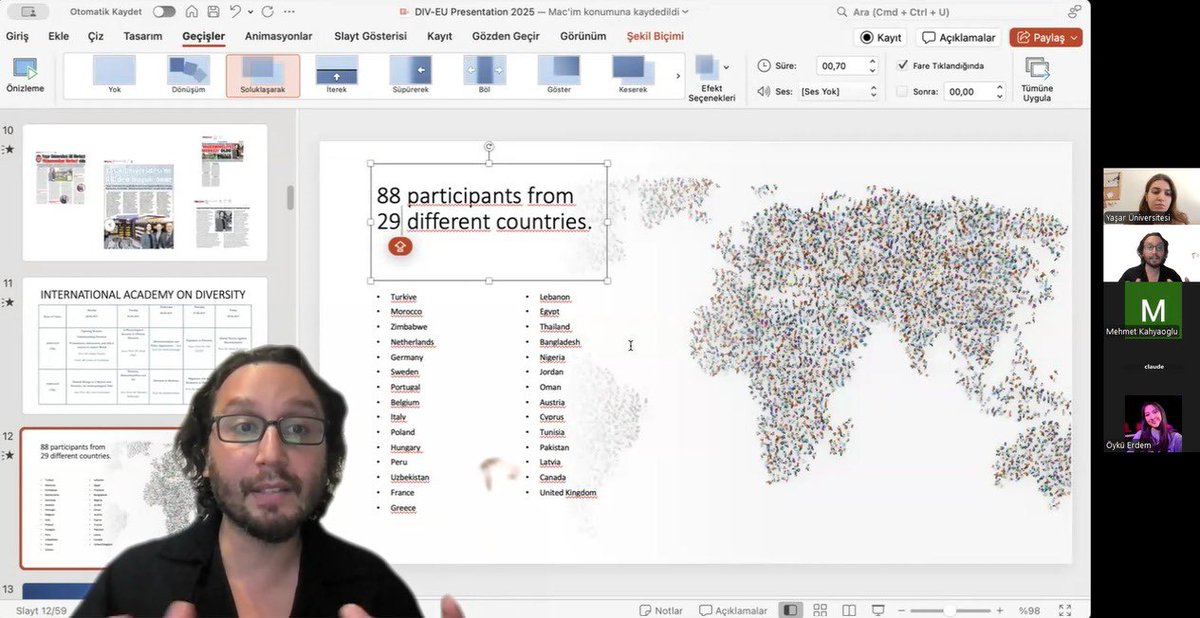1200x618 pixels.
Task: Click the Save icon in title bar
Action: coord(212,12)
